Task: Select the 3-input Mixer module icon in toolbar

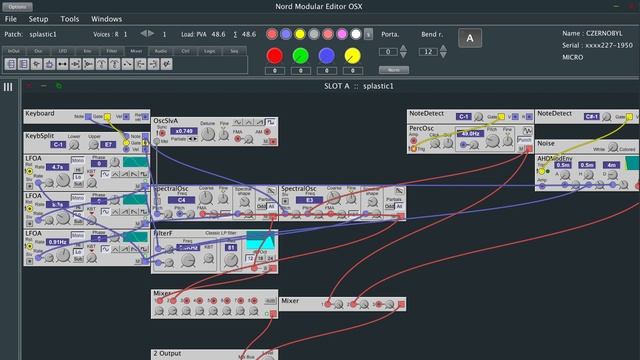Action: [x=11, y=64]
